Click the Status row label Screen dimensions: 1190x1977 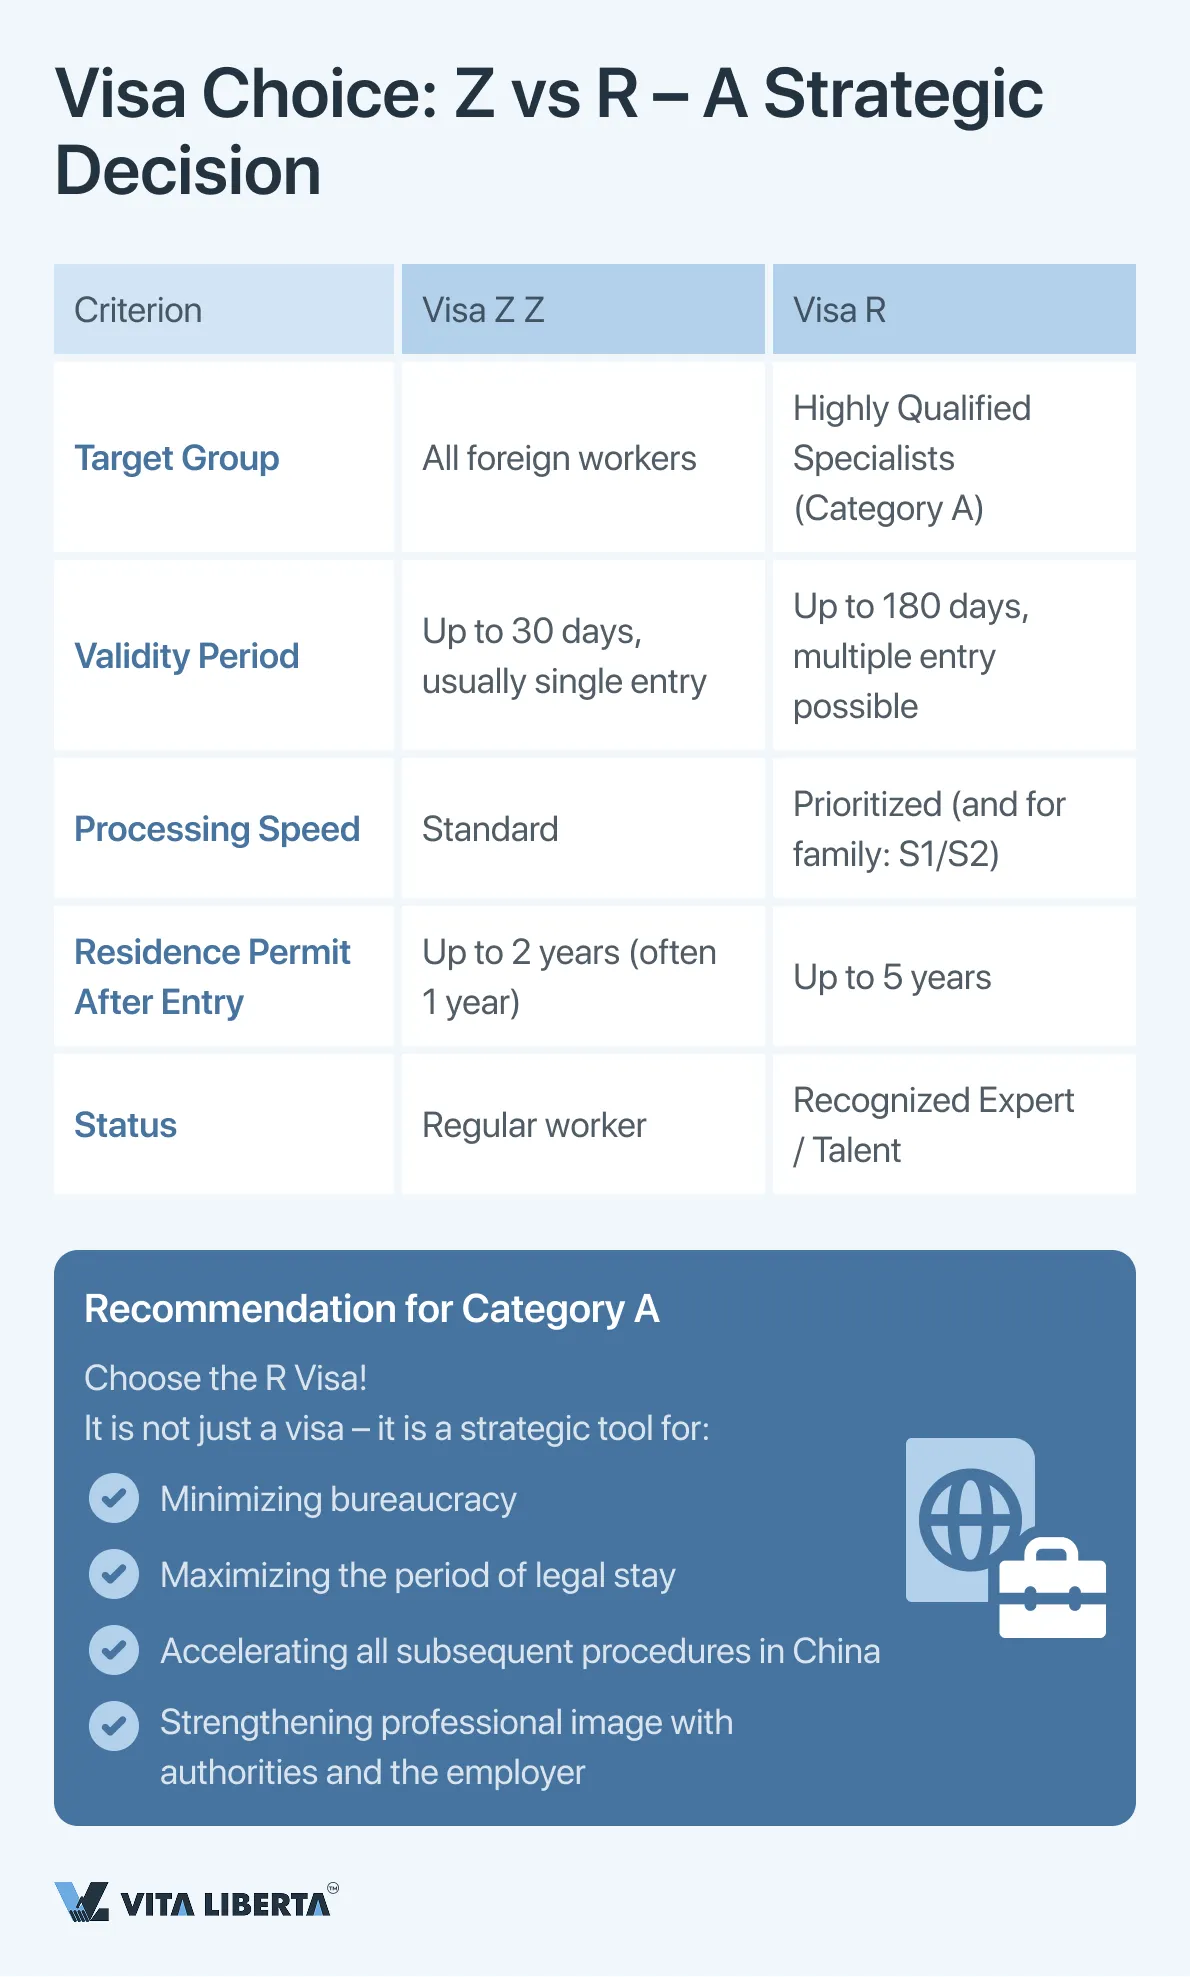click(x=126, y=1125)
